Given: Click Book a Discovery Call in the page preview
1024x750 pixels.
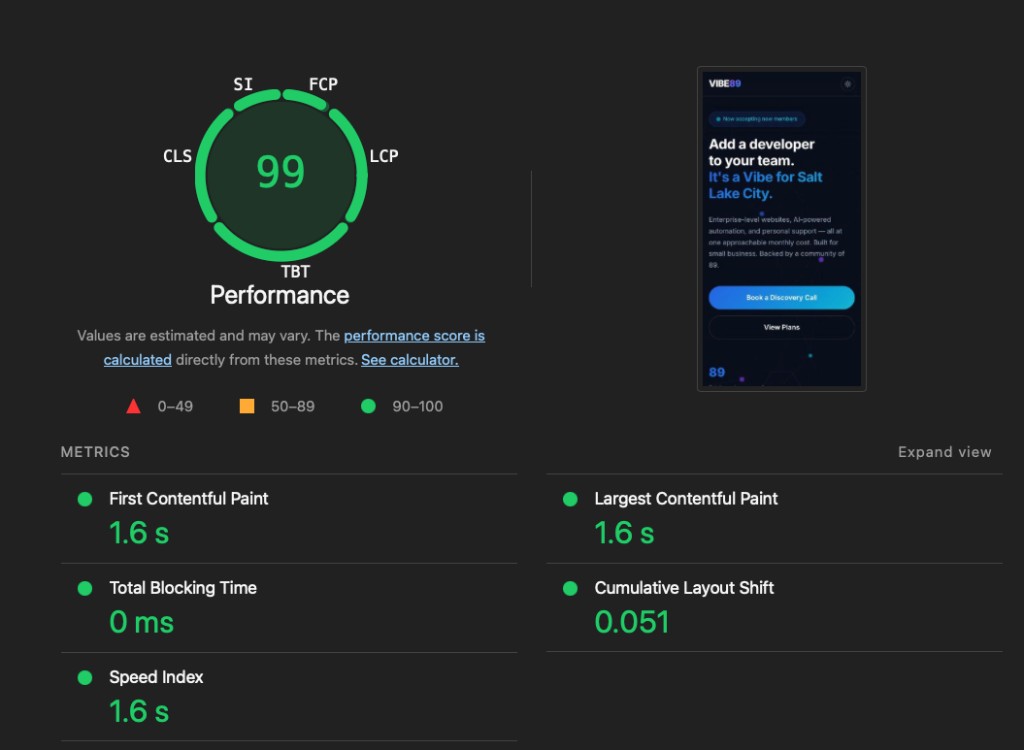Looking at the screenshot, I should coord(781,298).
